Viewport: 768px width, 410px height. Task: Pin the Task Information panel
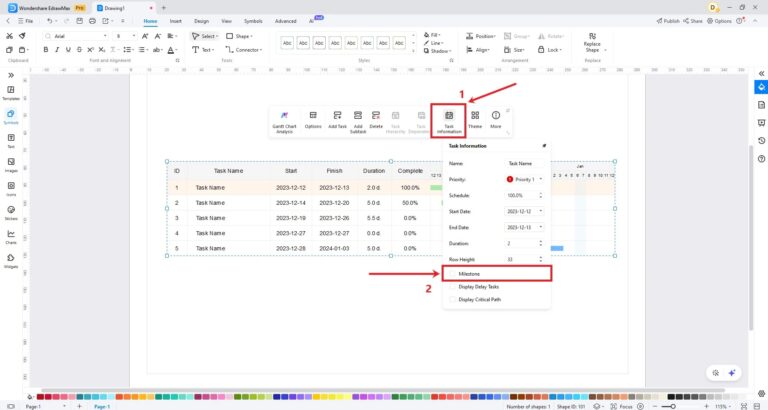(544, 146)
